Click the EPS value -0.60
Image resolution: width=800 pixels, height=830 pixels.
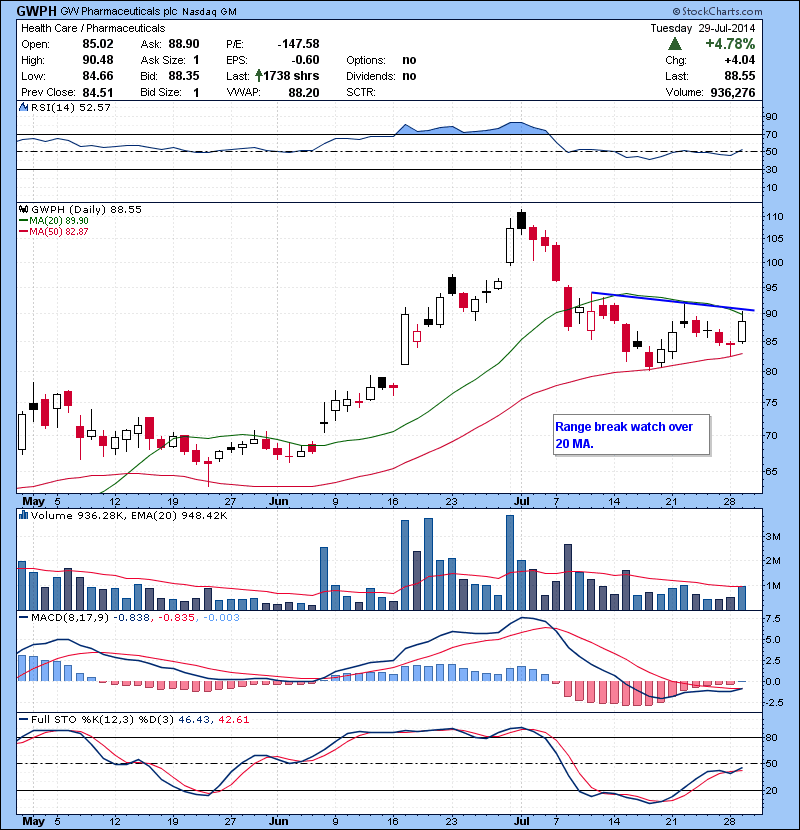305,59
